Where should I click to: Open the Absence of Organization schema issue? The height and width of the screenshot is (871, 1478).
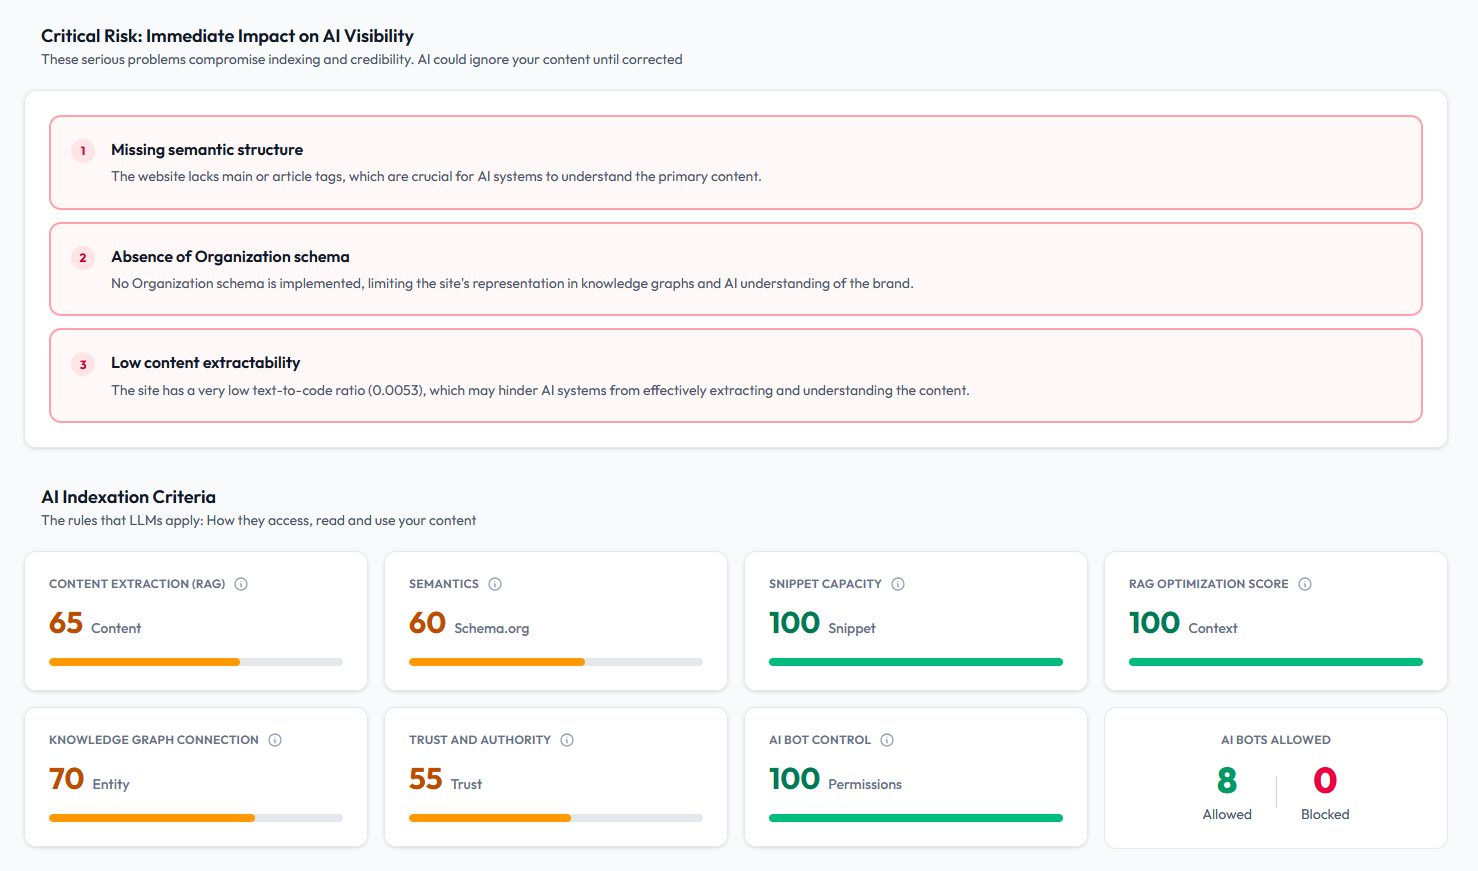[x=230, y=257]
